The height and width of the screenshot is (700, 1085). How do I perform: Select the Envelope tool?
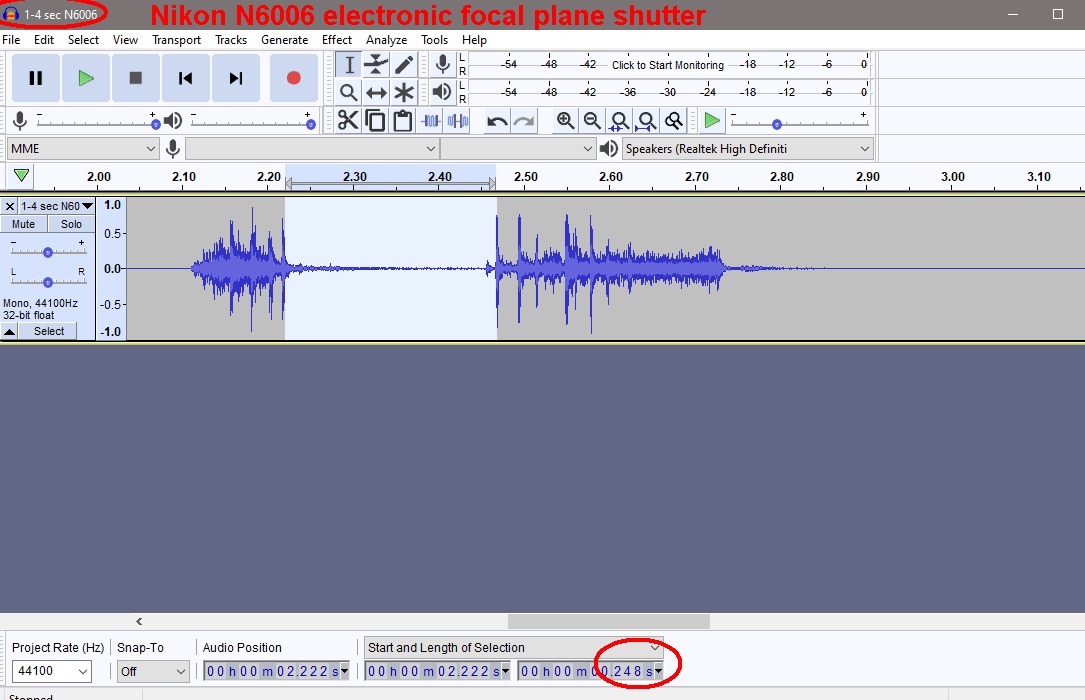[376, 65]
